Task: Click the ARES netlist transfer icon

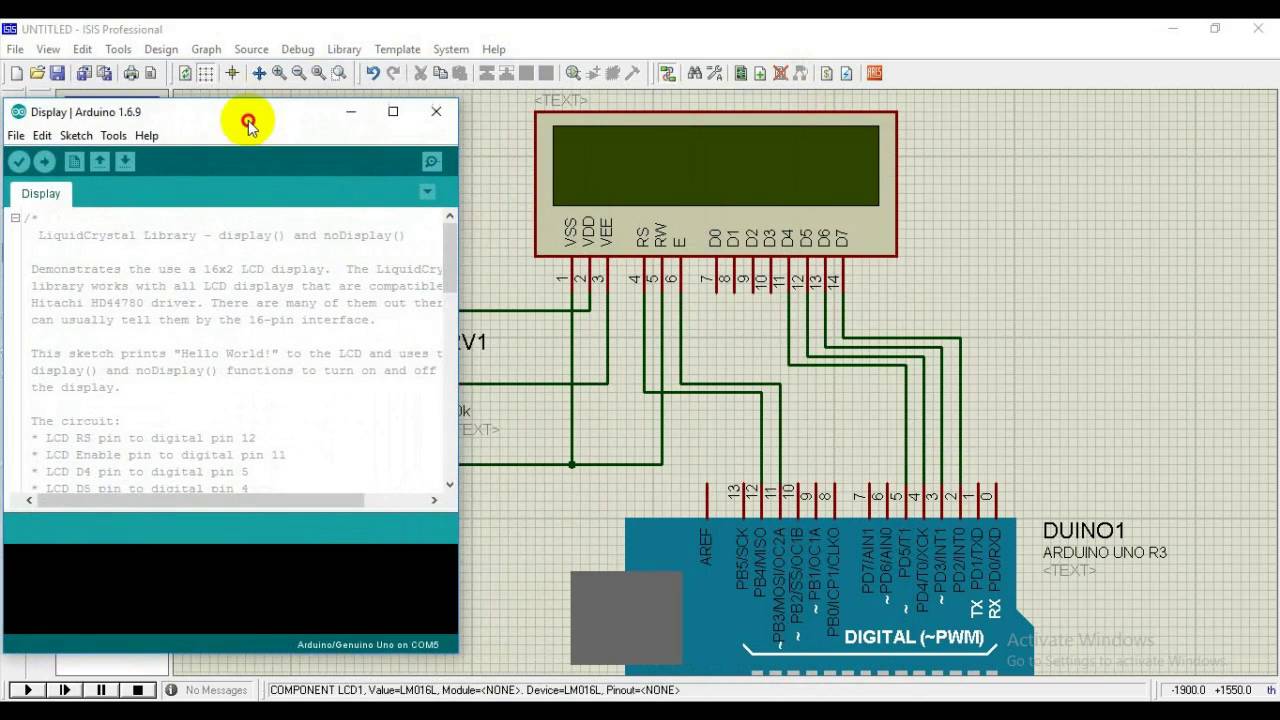Action: point(874,73)
